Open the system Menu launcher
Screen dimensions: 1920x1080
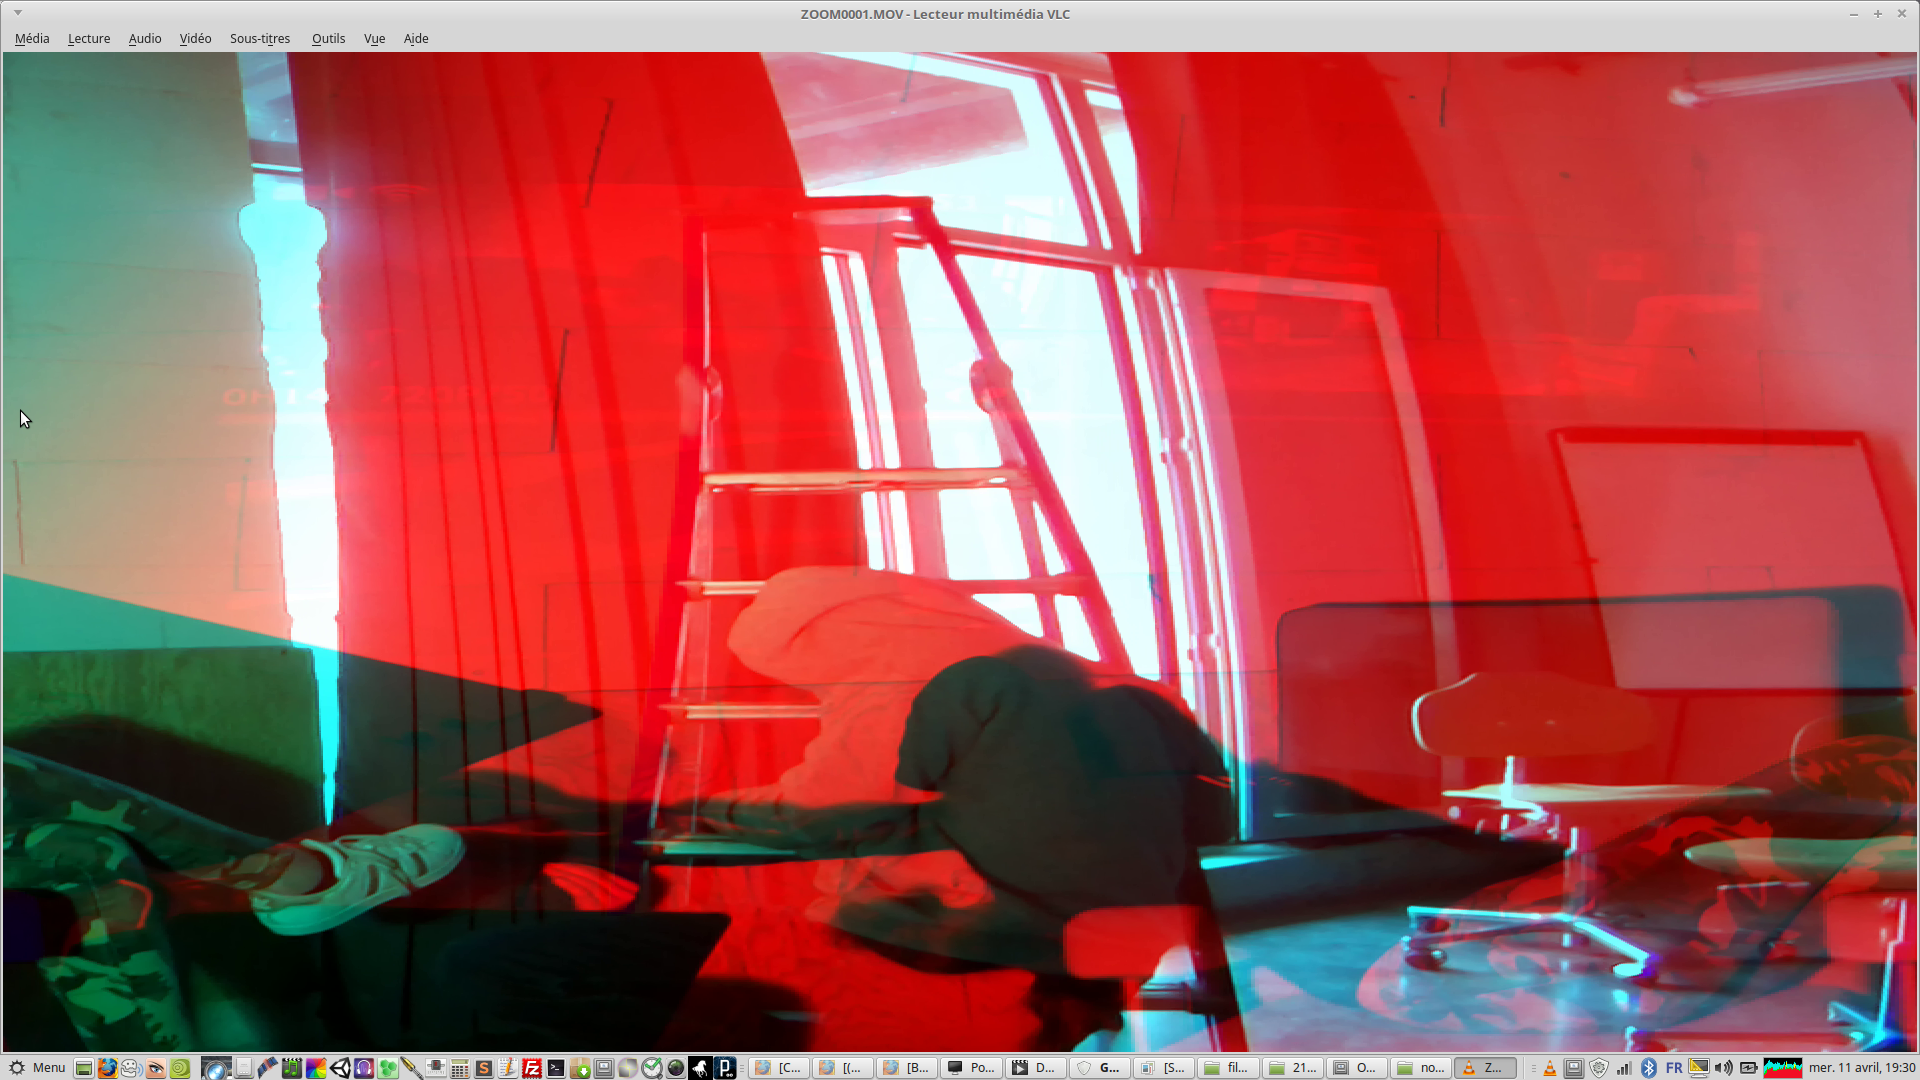point(38,1068)
